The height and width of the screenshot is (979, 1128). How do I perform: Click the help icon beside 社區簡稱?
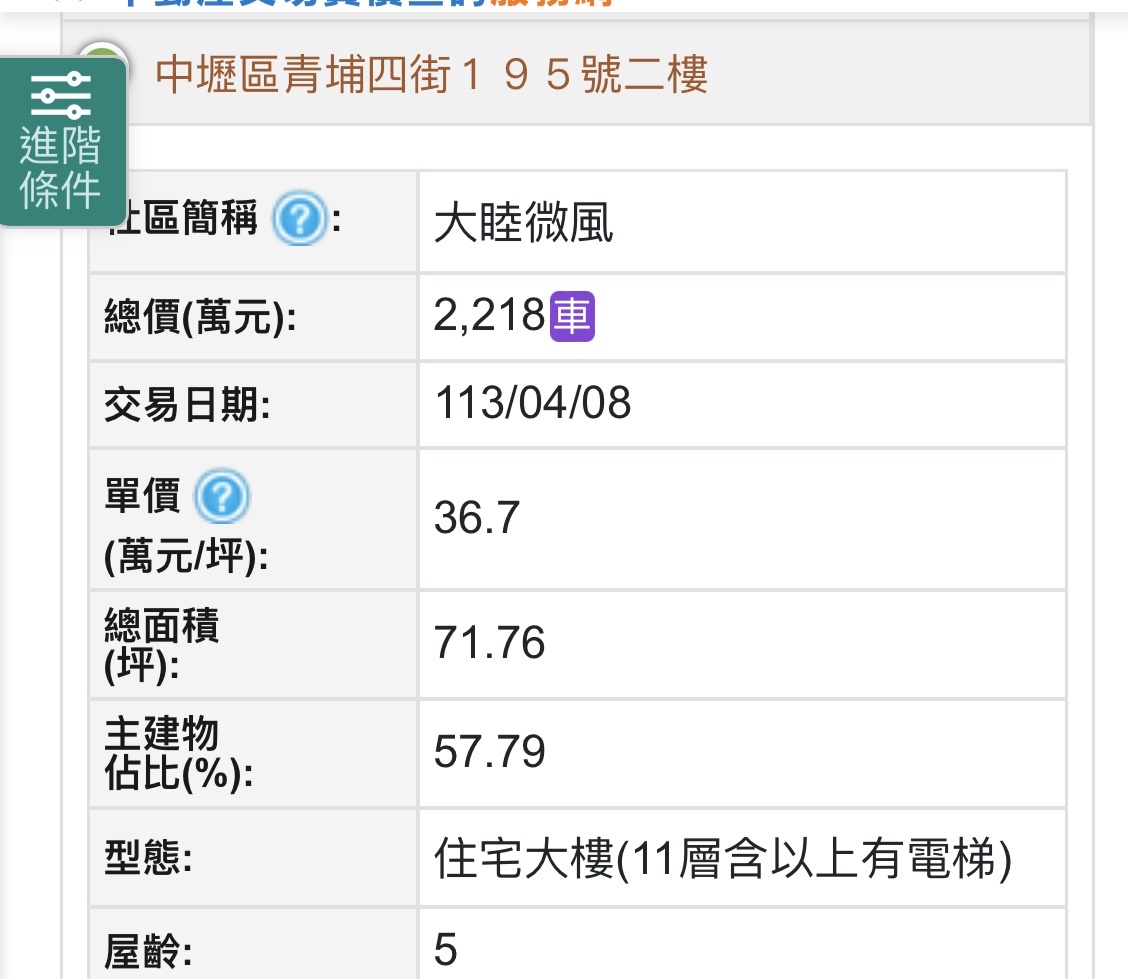tap(299, 220)
